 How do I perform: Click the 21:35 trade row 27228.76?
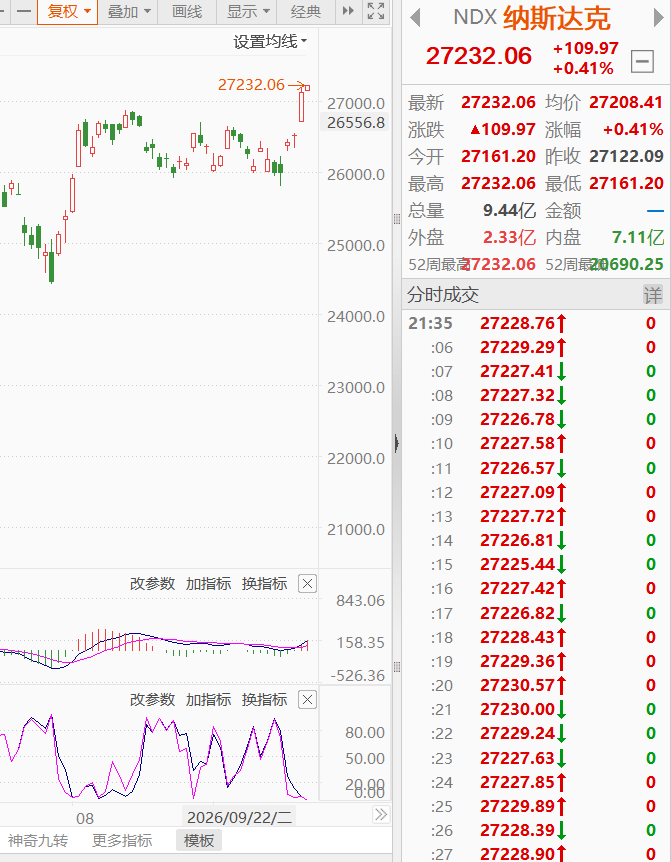(536, 323)
